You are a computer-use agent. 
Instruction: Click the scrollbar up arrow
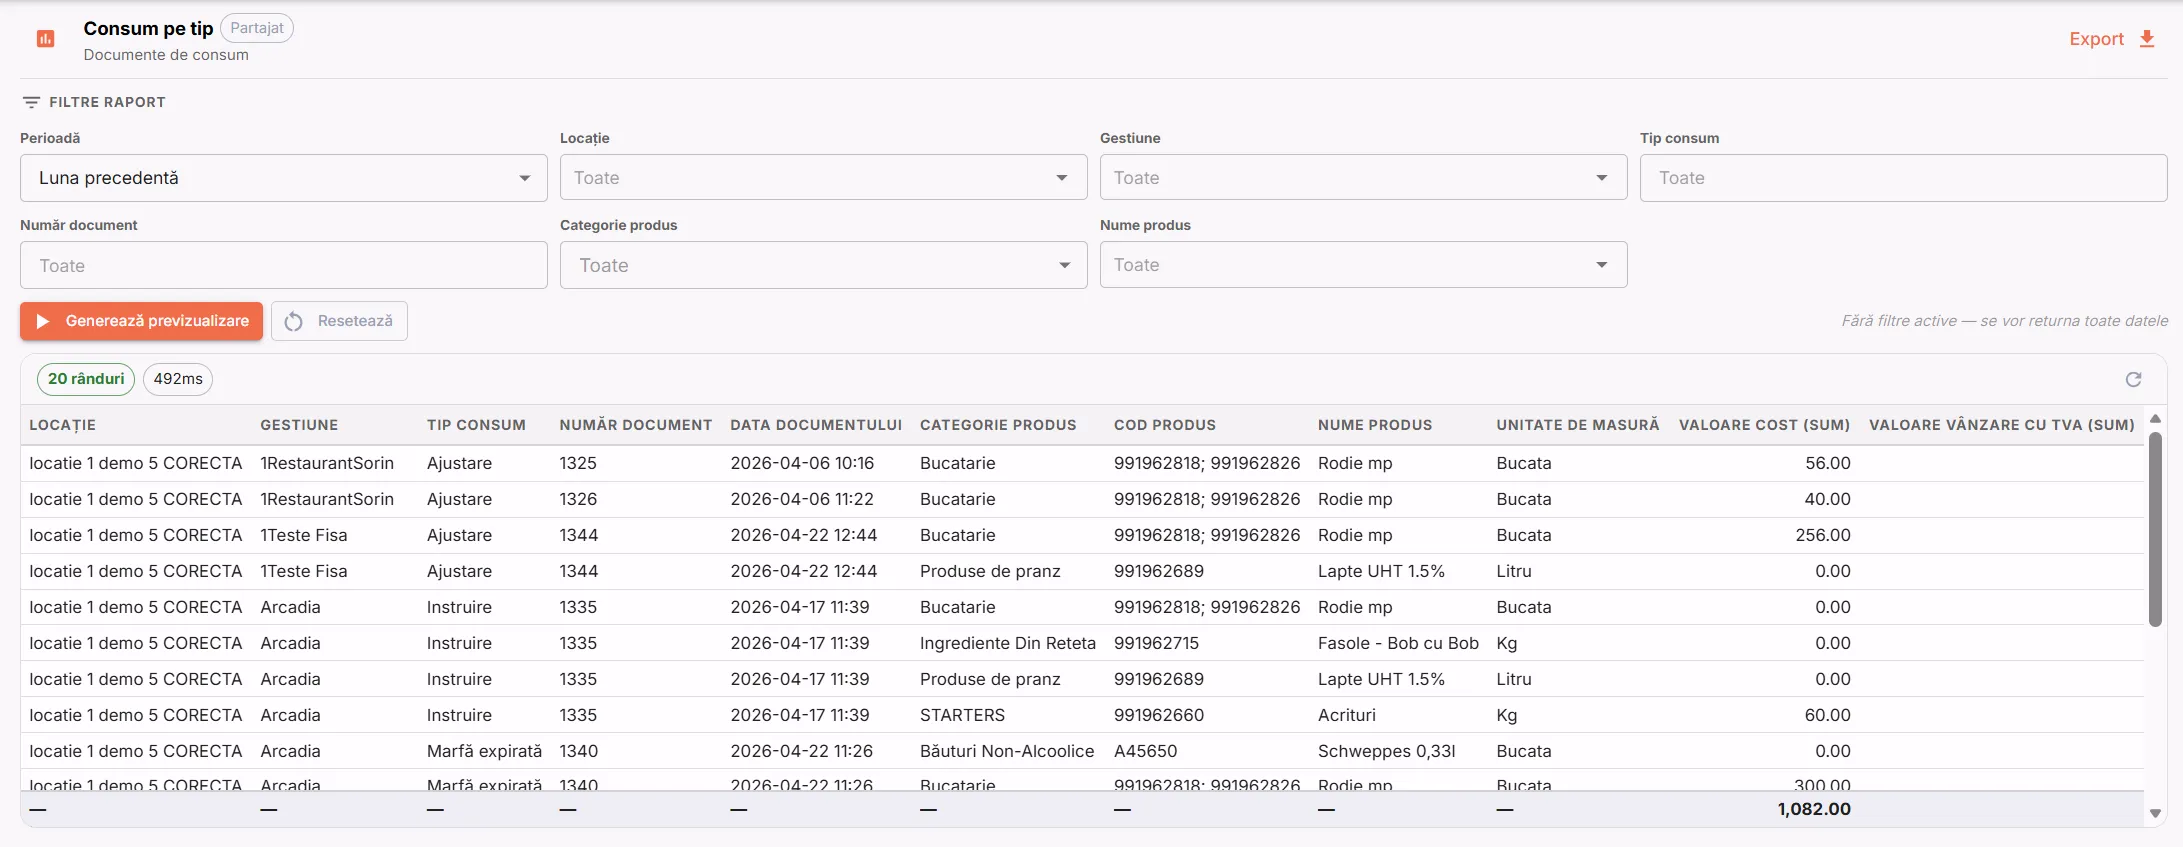(x=2155, y=418)
